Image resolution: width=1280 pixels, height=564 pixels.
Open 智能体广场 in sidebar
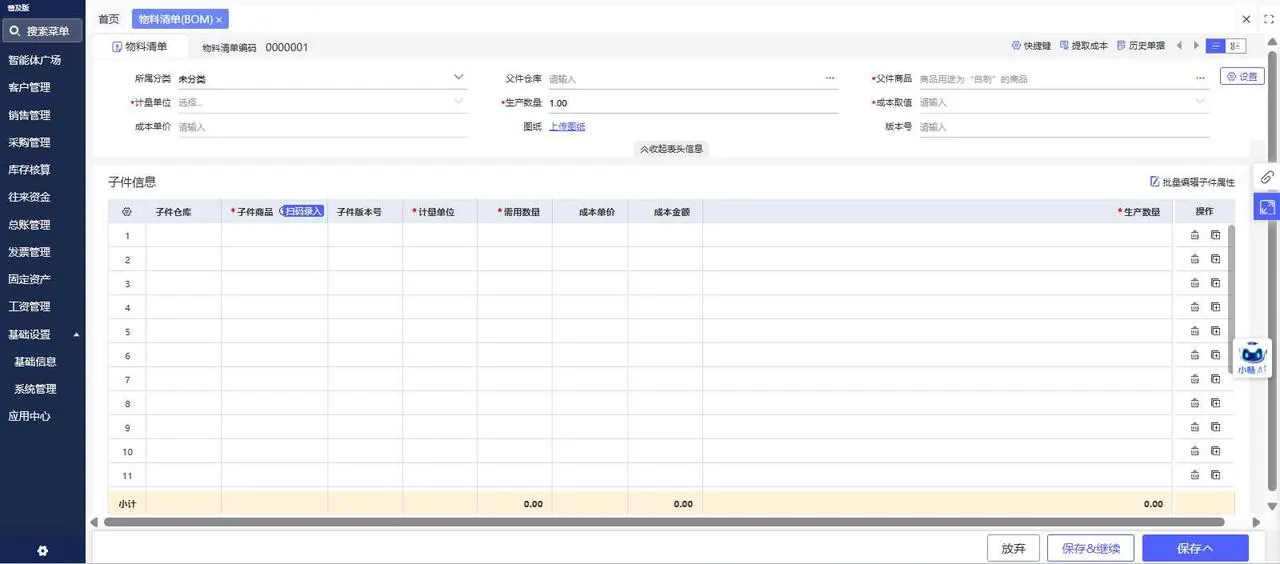coord(35,60)
